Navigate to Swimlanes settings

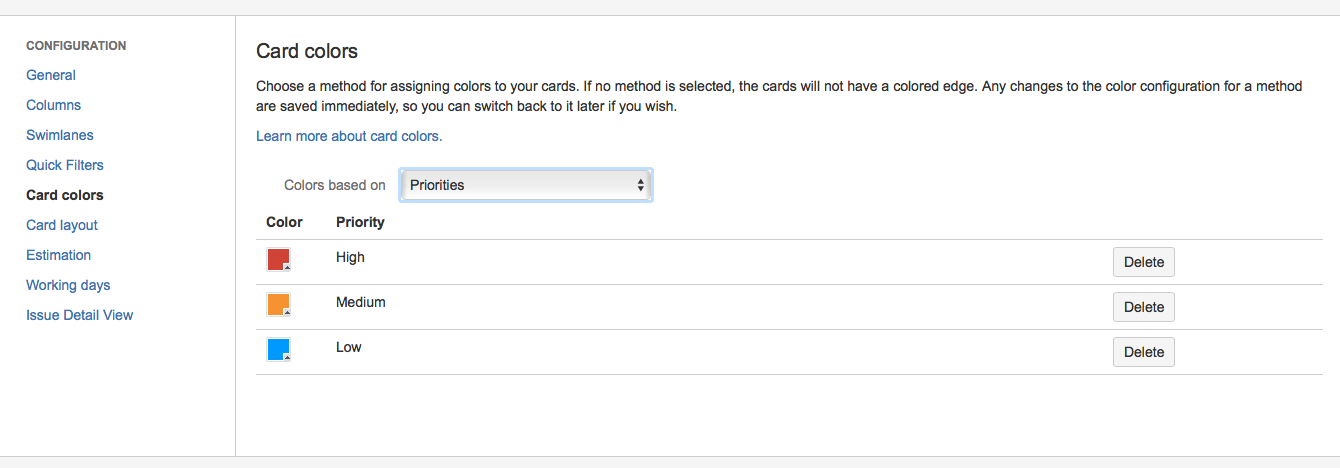tap(60, 135)
